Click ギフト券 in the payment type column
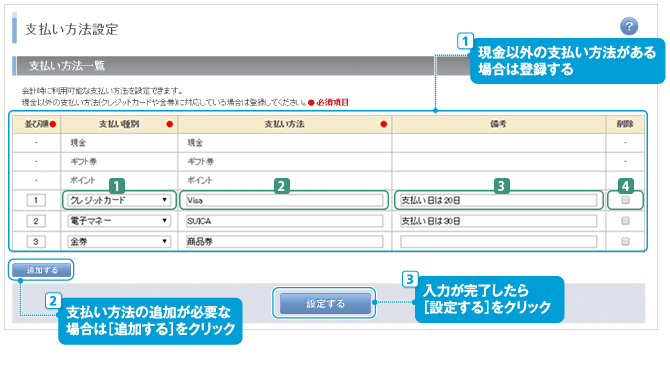Viewport: 670px width, 365px height. click(83, 161)
